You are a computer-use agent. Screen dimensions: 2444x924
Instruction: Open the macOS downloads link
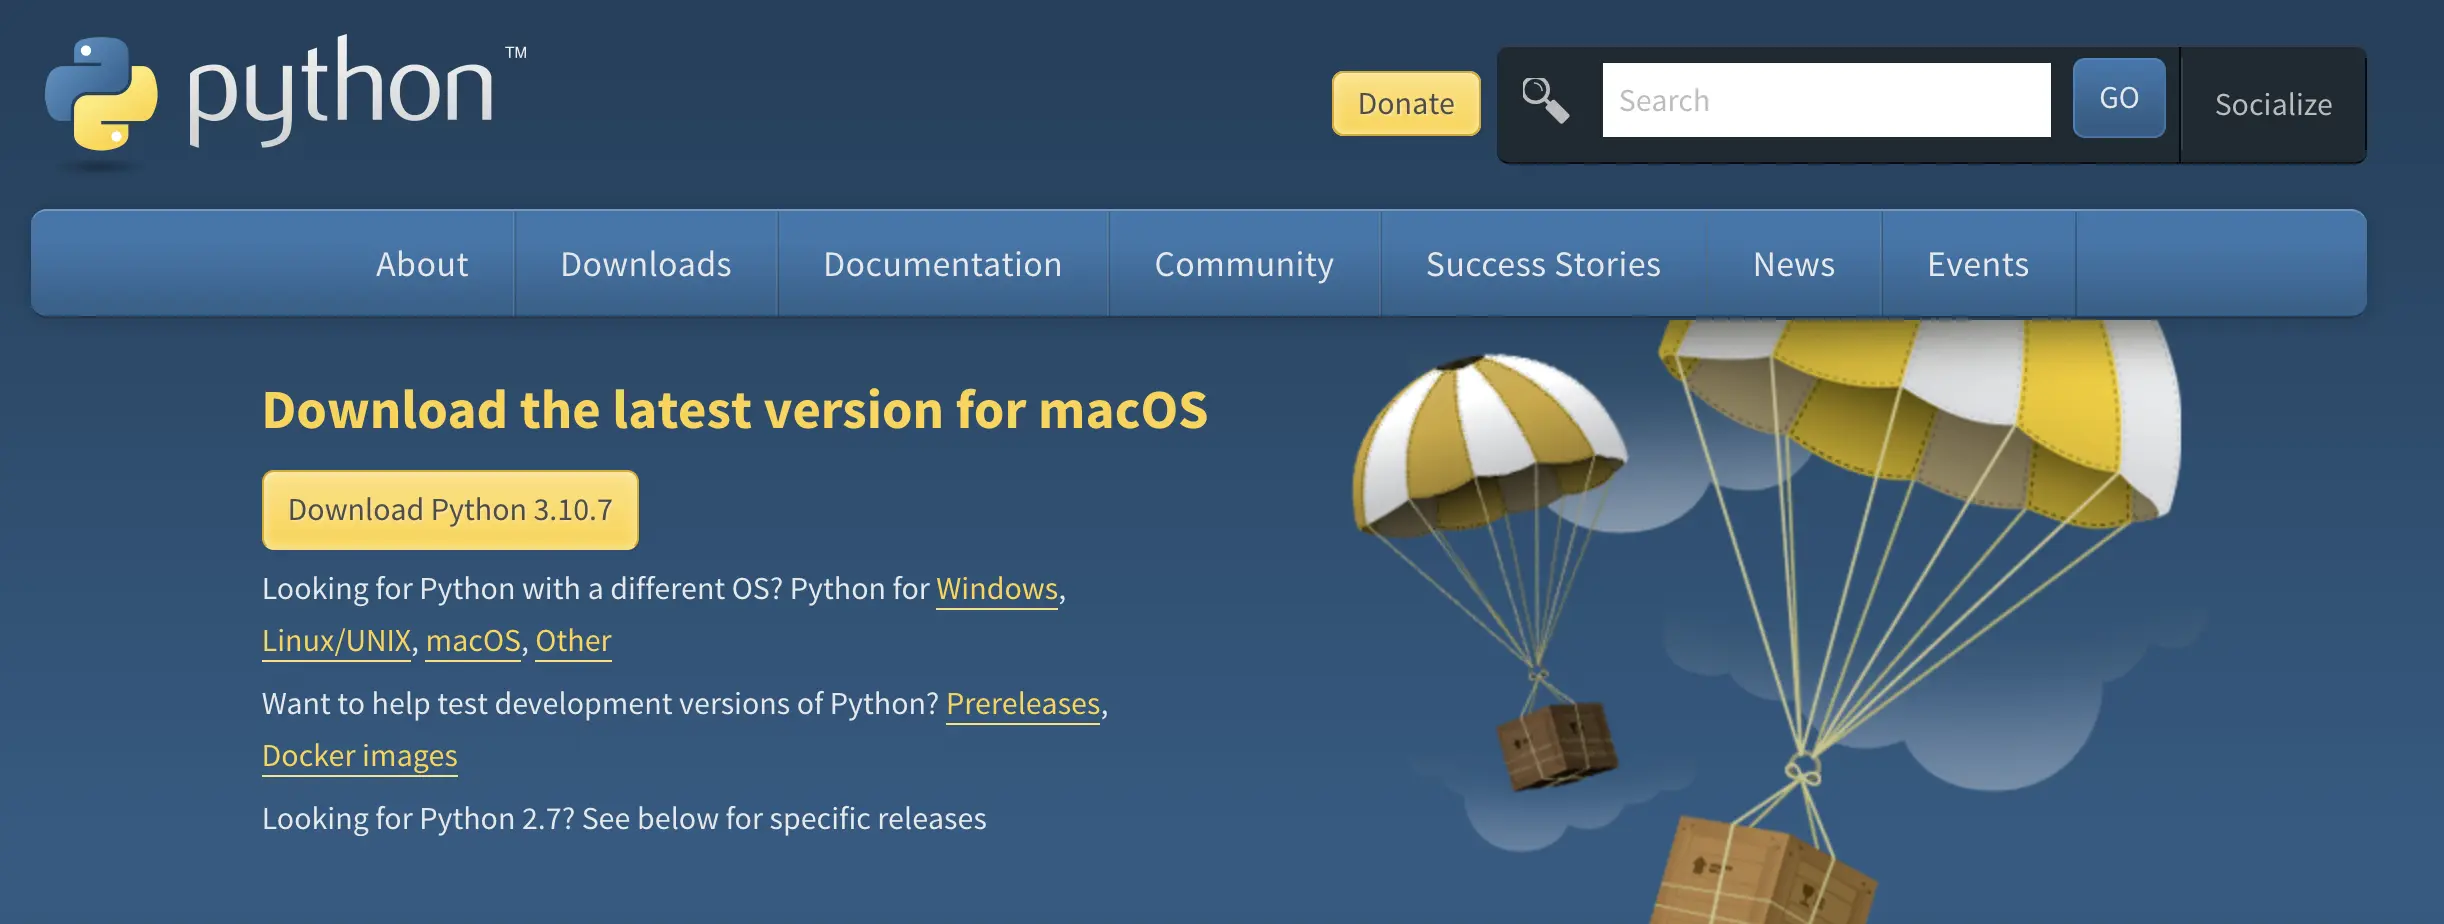click(472, 641)
